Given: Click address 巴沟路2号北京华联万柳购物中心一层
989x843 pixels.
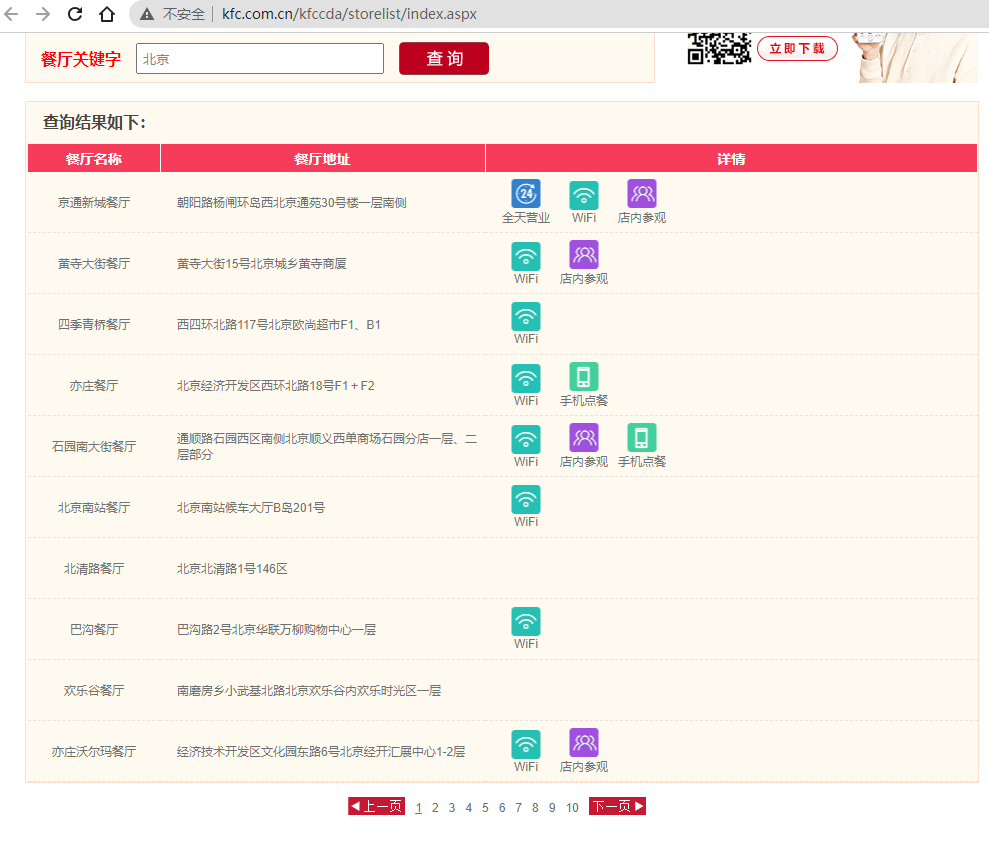Looking at the screenshot, I should (x=276, y=629).
